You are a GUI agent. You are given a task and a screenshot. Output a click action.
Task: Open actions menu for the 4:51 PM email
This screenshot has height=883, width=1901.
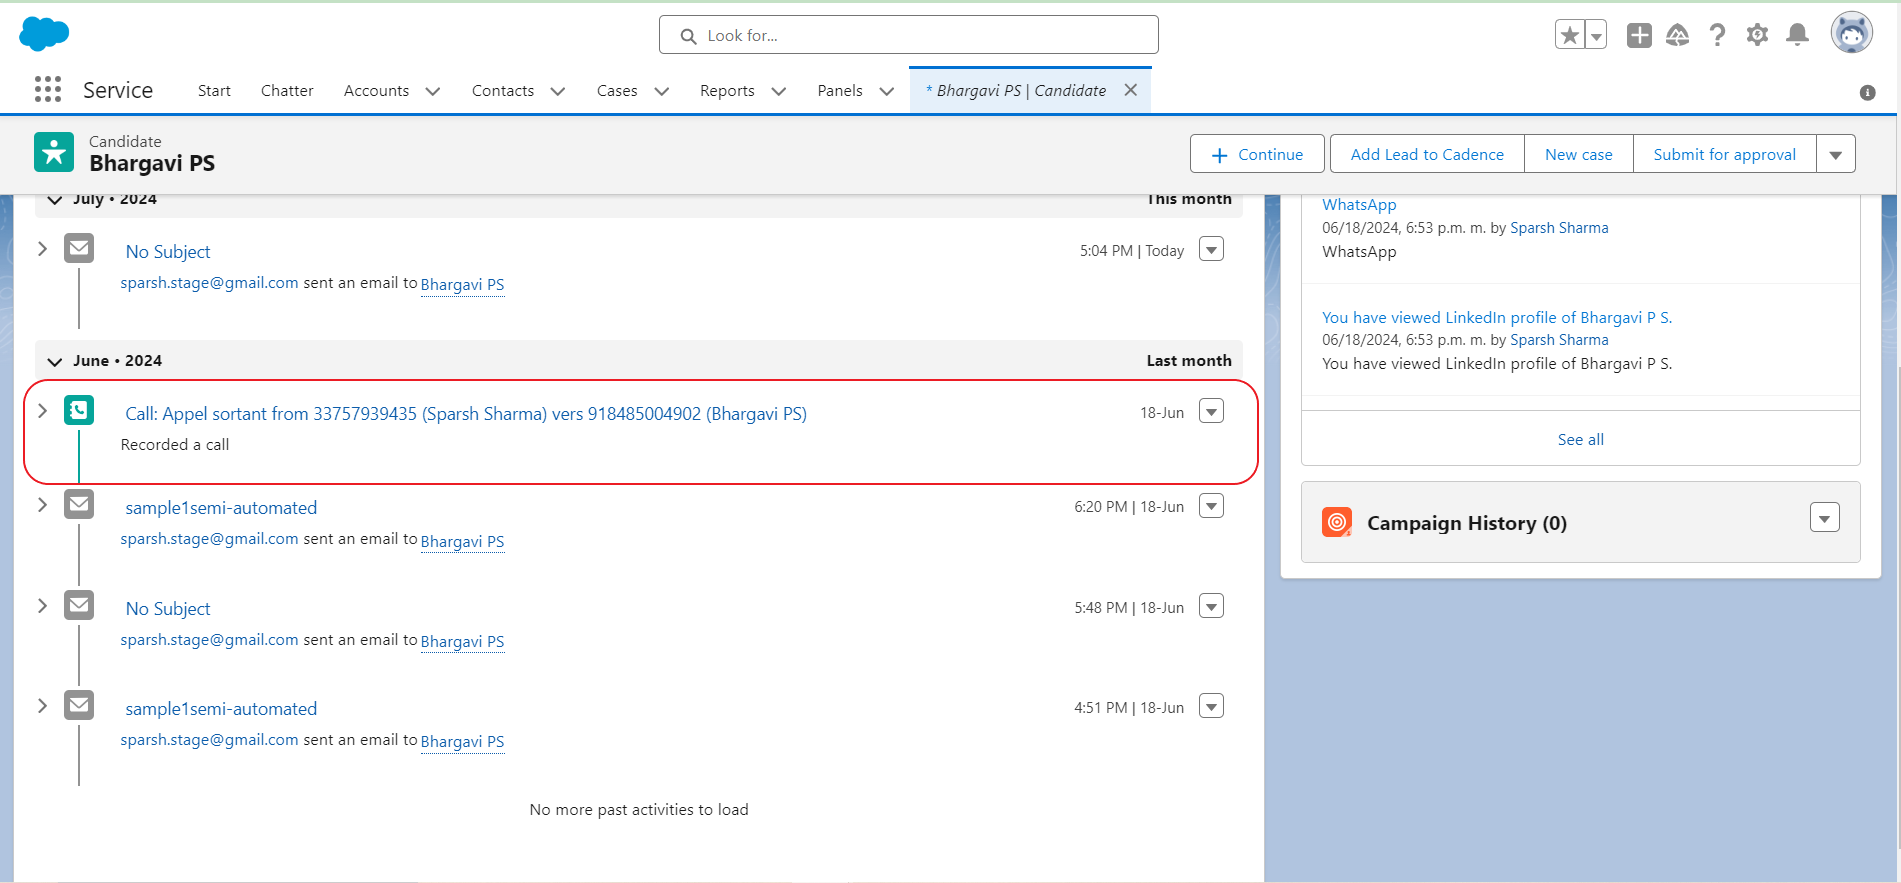[1211, 707]
